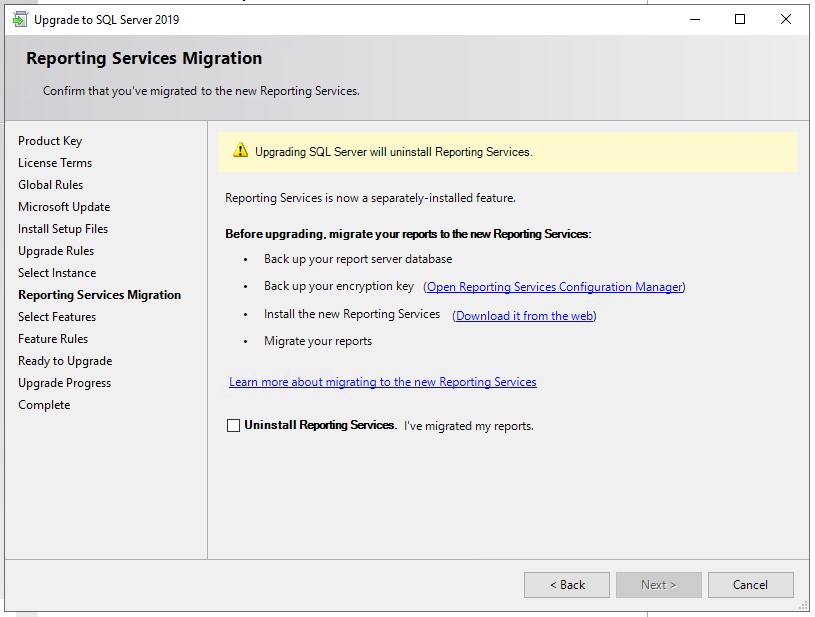Click 'I've migrated my reports.' text
Viewport: 815px width, 617px height.
tap(469, 426)
